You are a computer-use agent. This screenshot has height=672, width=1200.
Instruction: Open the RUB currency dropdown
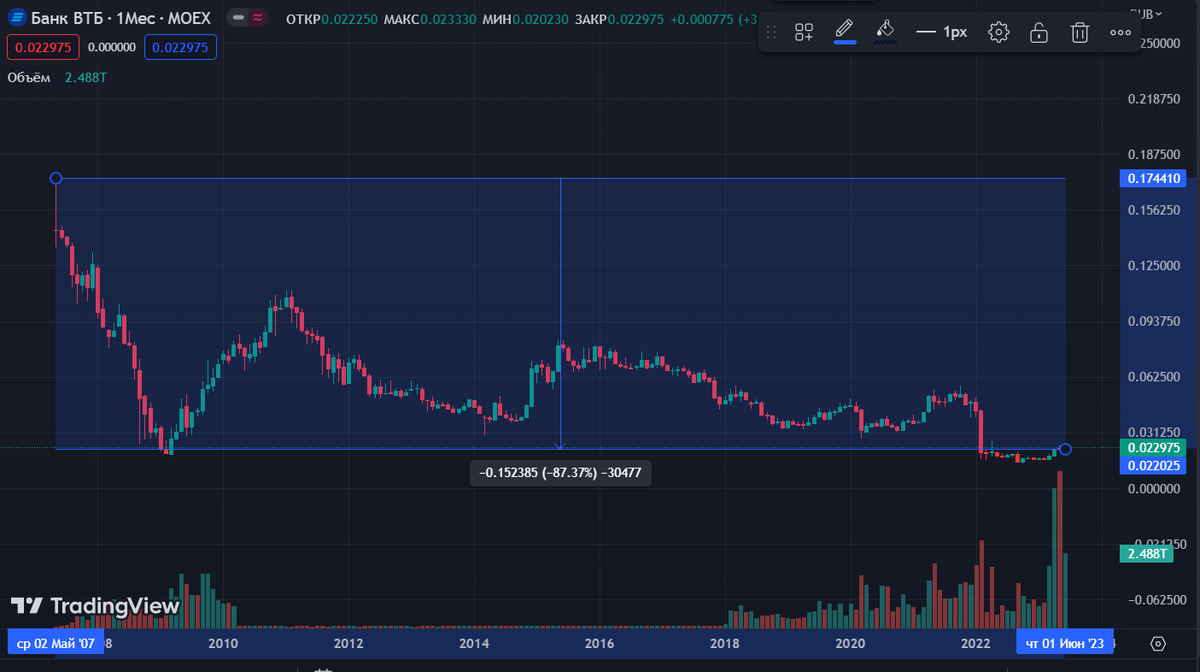pos(1145,13)
